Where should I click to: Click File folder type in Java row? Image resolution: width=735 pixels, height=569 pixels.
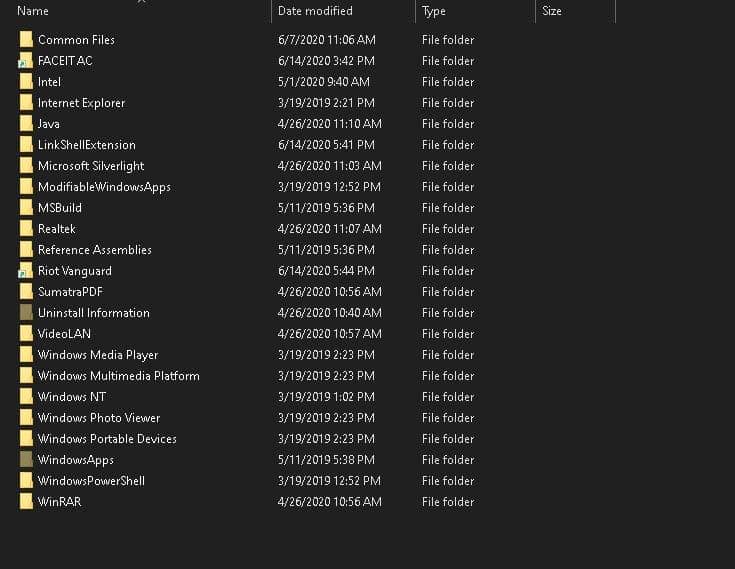click(448, 124)
